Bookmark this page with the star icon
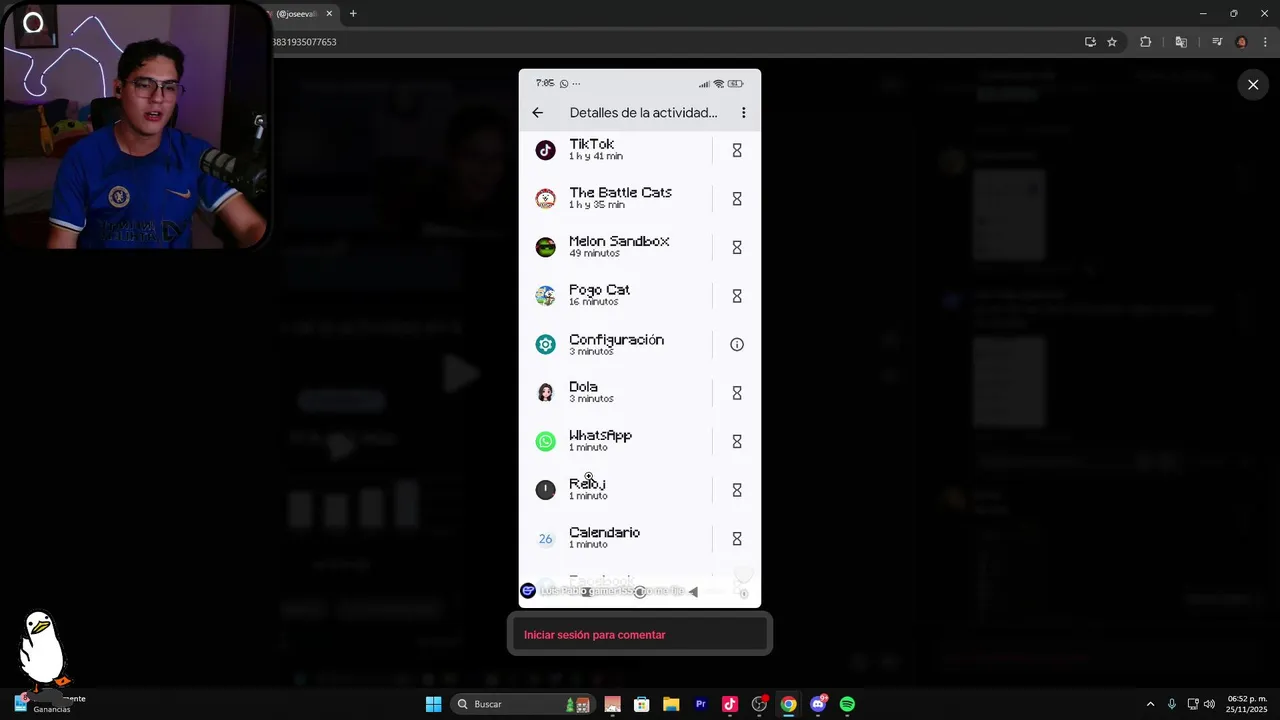Viewport: 1280px width, 720px height. click(1112, 42)
